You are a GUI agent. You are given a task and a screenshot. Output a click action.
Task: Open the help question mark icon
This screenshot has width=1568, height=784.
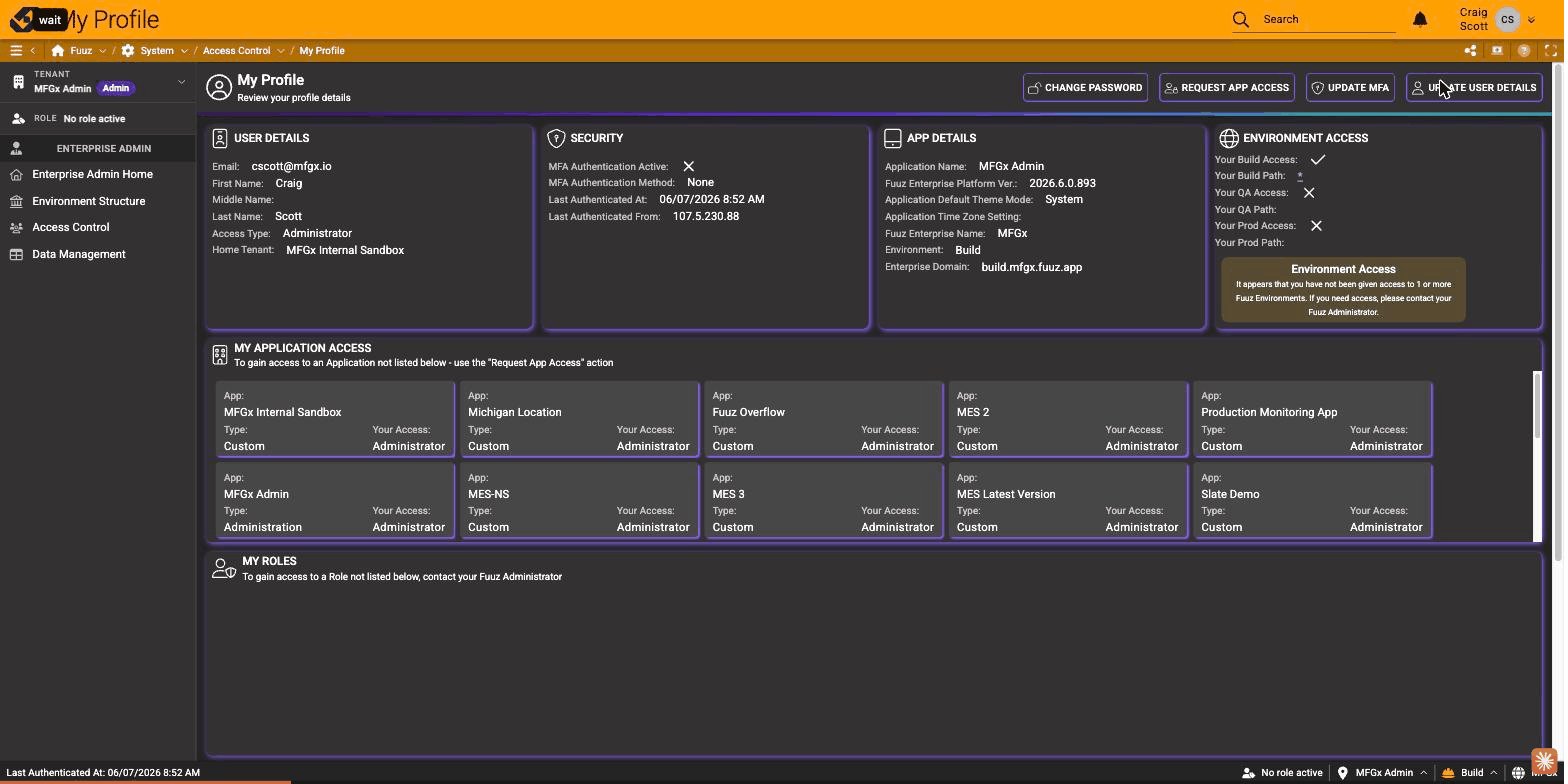tap(1524, 50)
